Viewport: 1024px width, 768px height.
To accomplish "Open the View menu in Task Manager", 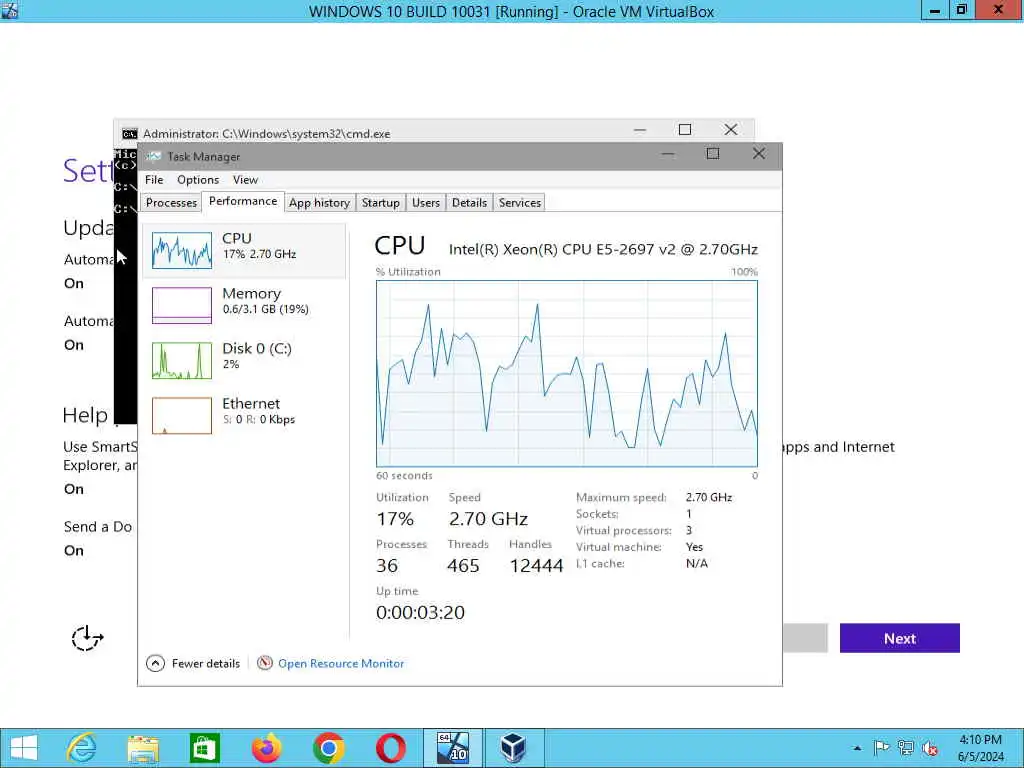I will [246, 180].
